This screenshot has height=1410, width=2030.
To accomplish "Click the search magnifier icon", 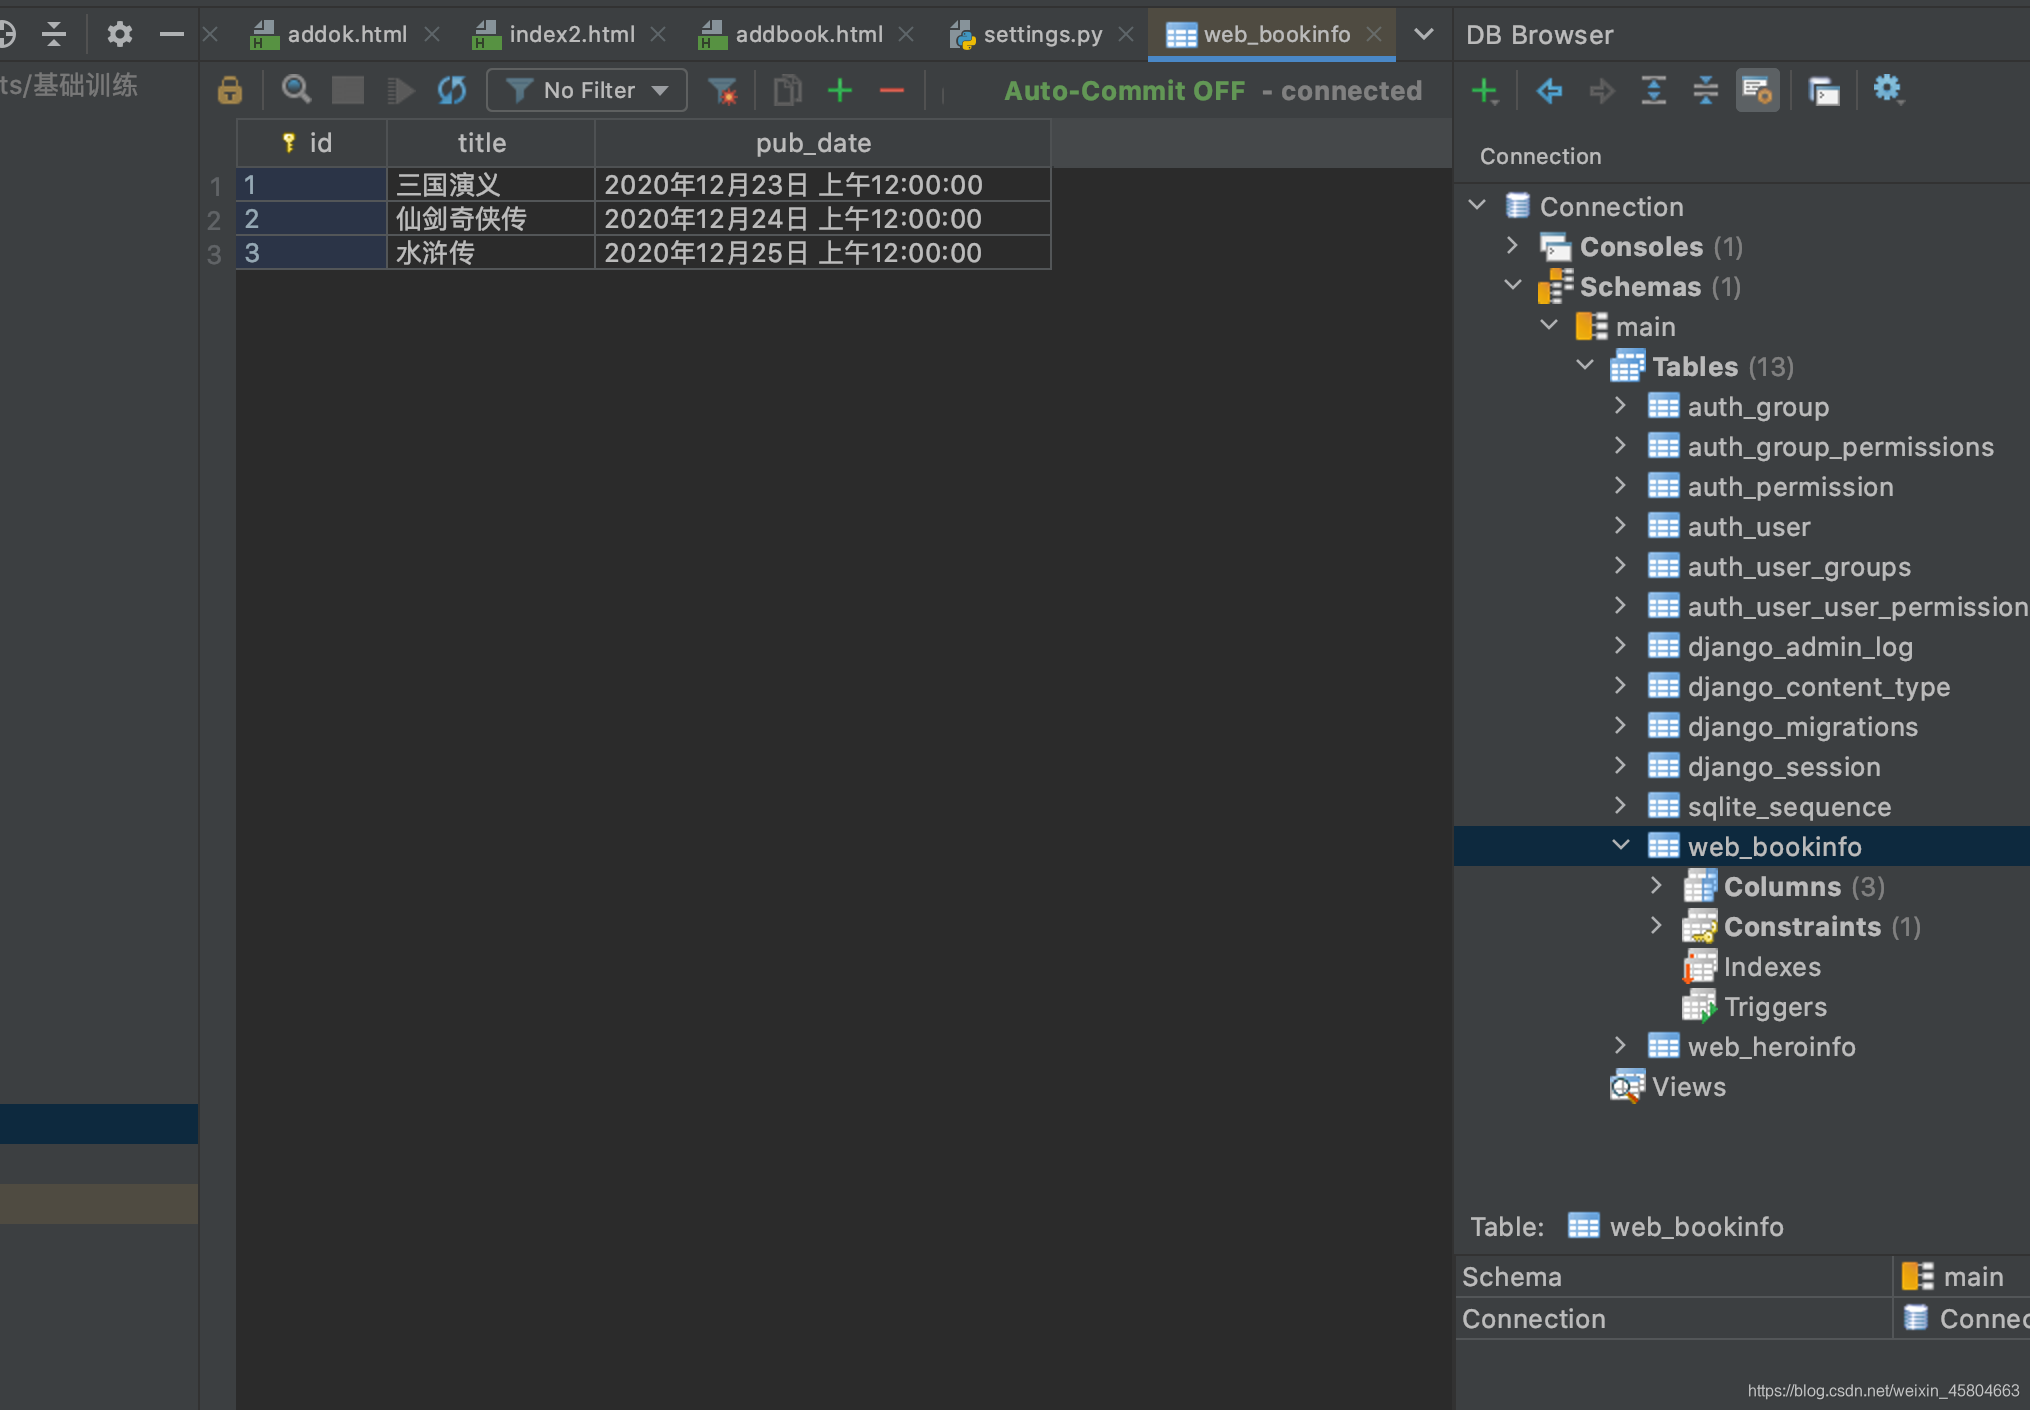I will pyautogui.click(x=296, y=91).
